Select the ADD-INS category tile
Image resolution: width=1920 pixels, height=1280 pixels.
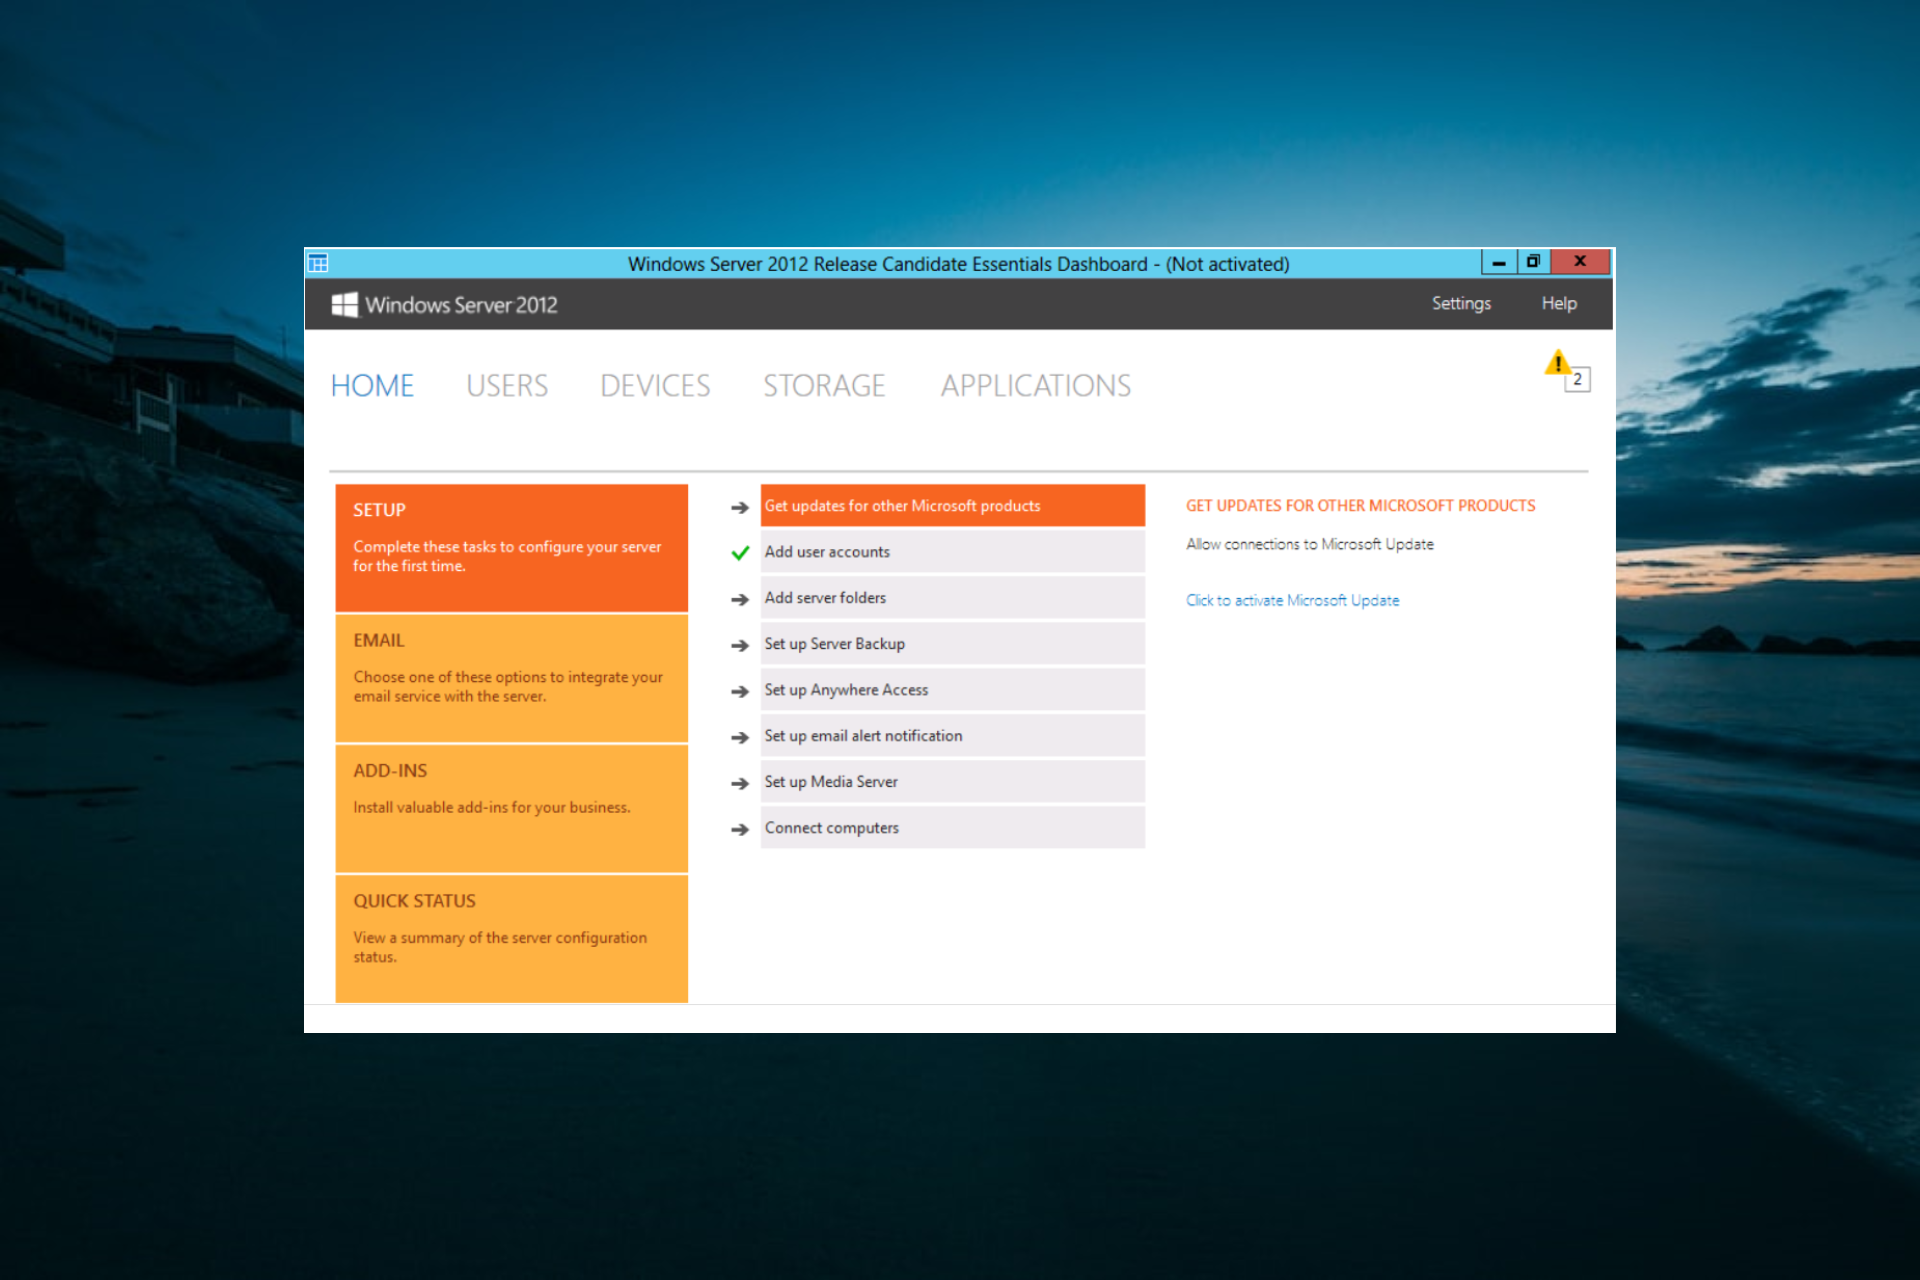512,809
